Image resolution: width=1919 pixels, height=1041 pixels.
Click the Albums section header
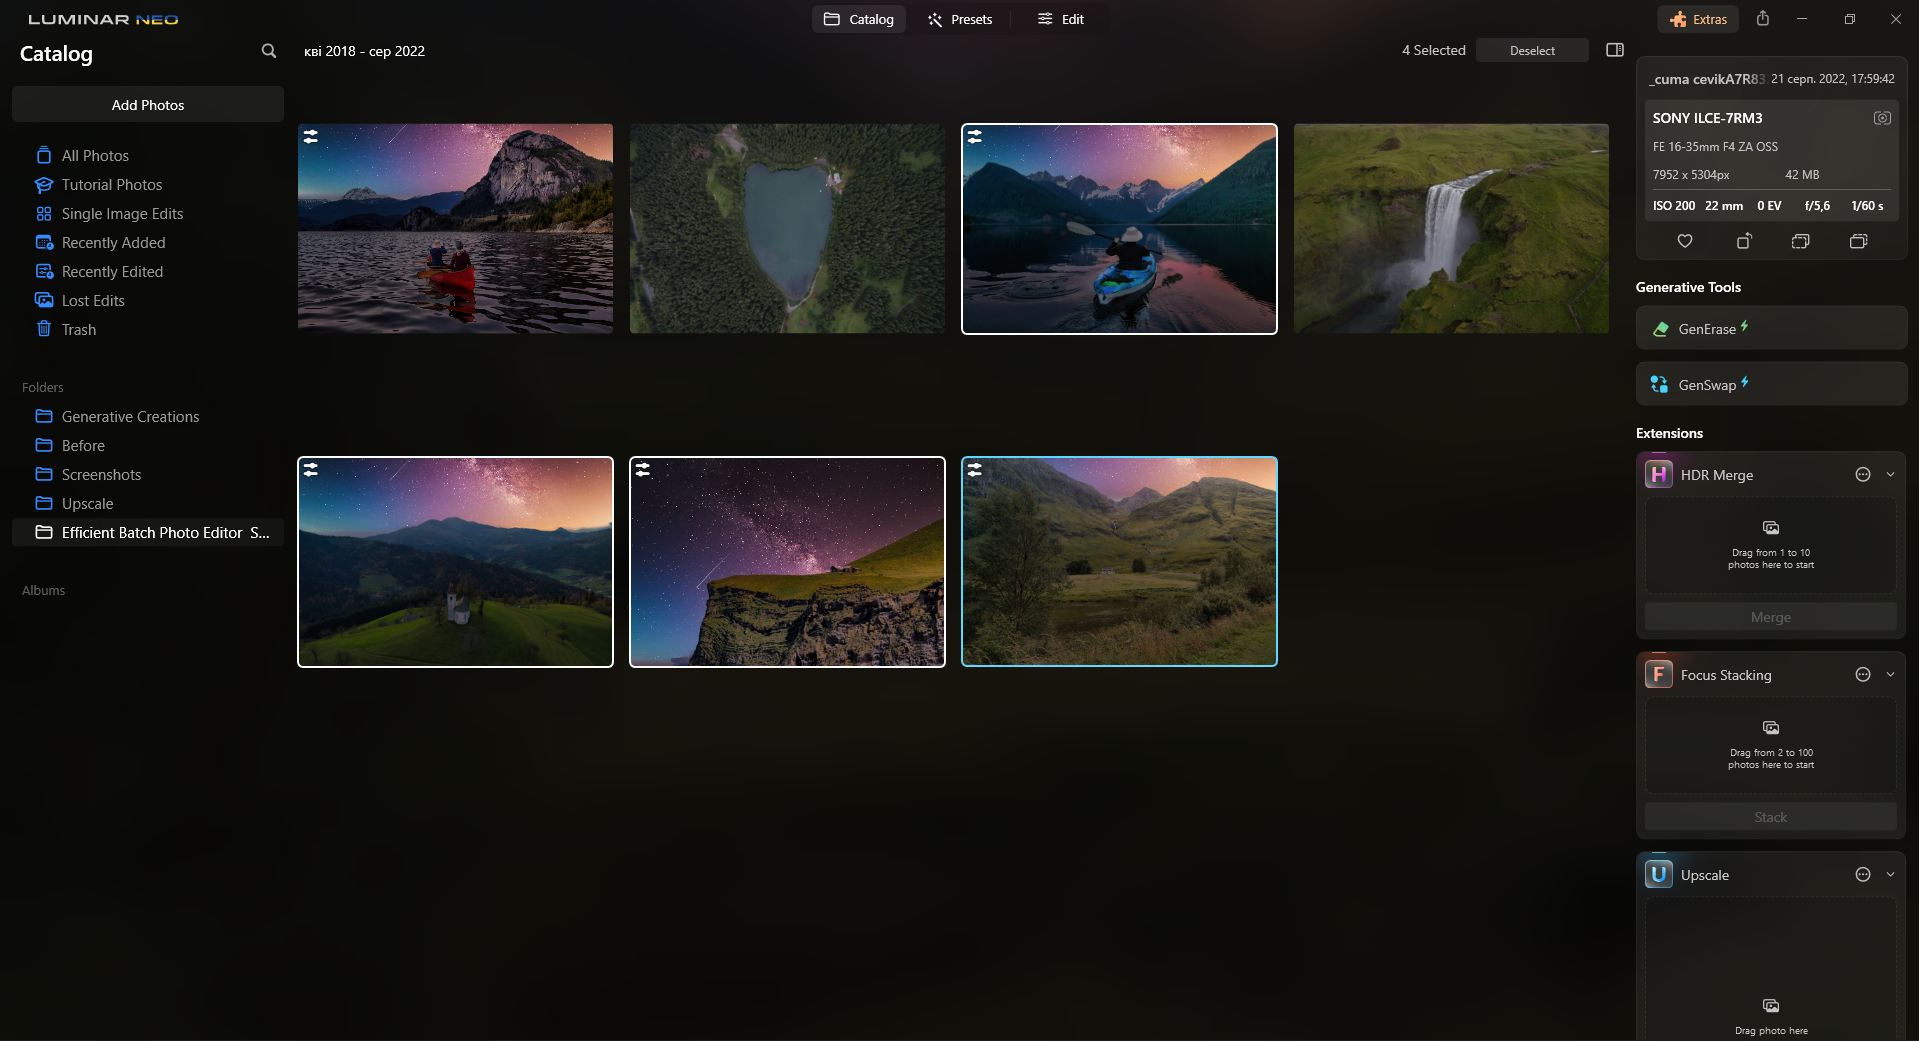44,590
